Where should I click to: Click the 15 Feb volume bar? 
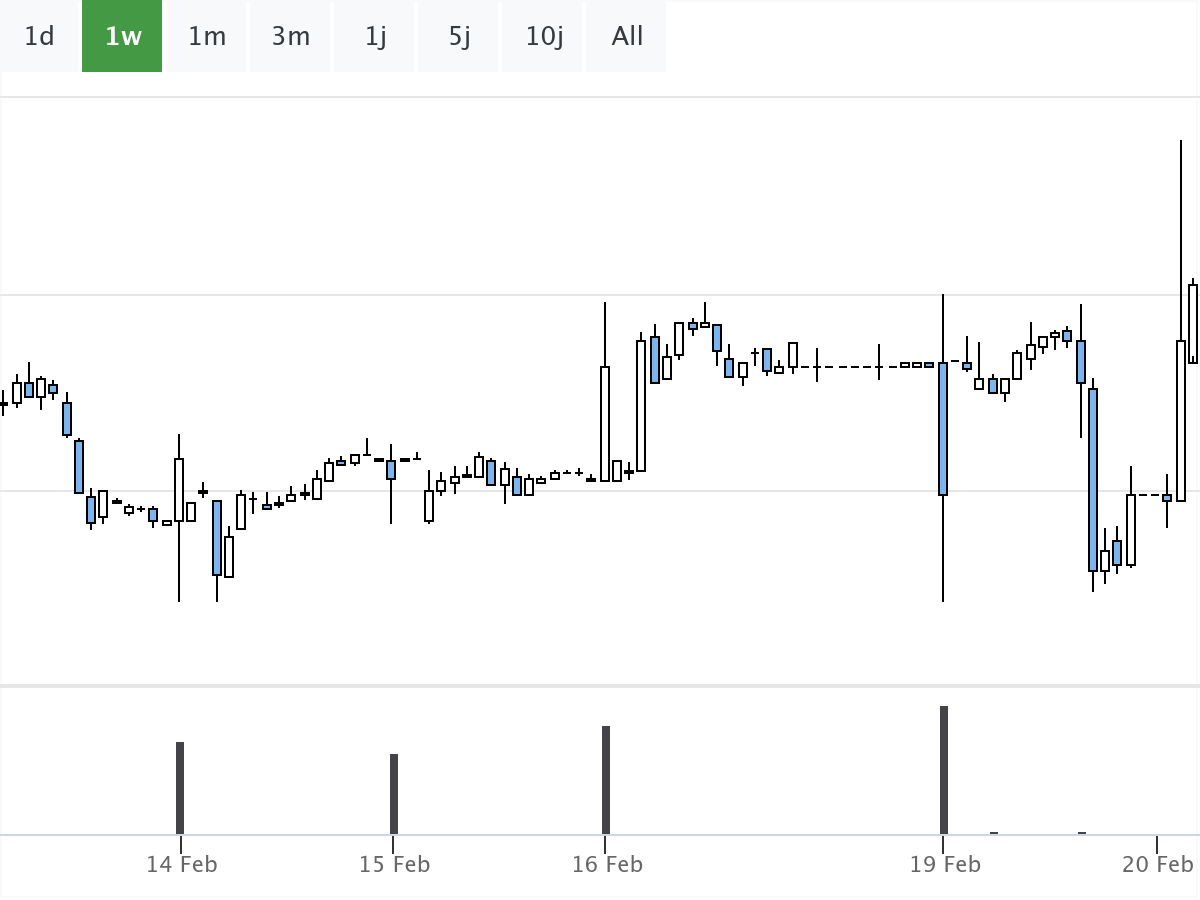tap(394, 794)
